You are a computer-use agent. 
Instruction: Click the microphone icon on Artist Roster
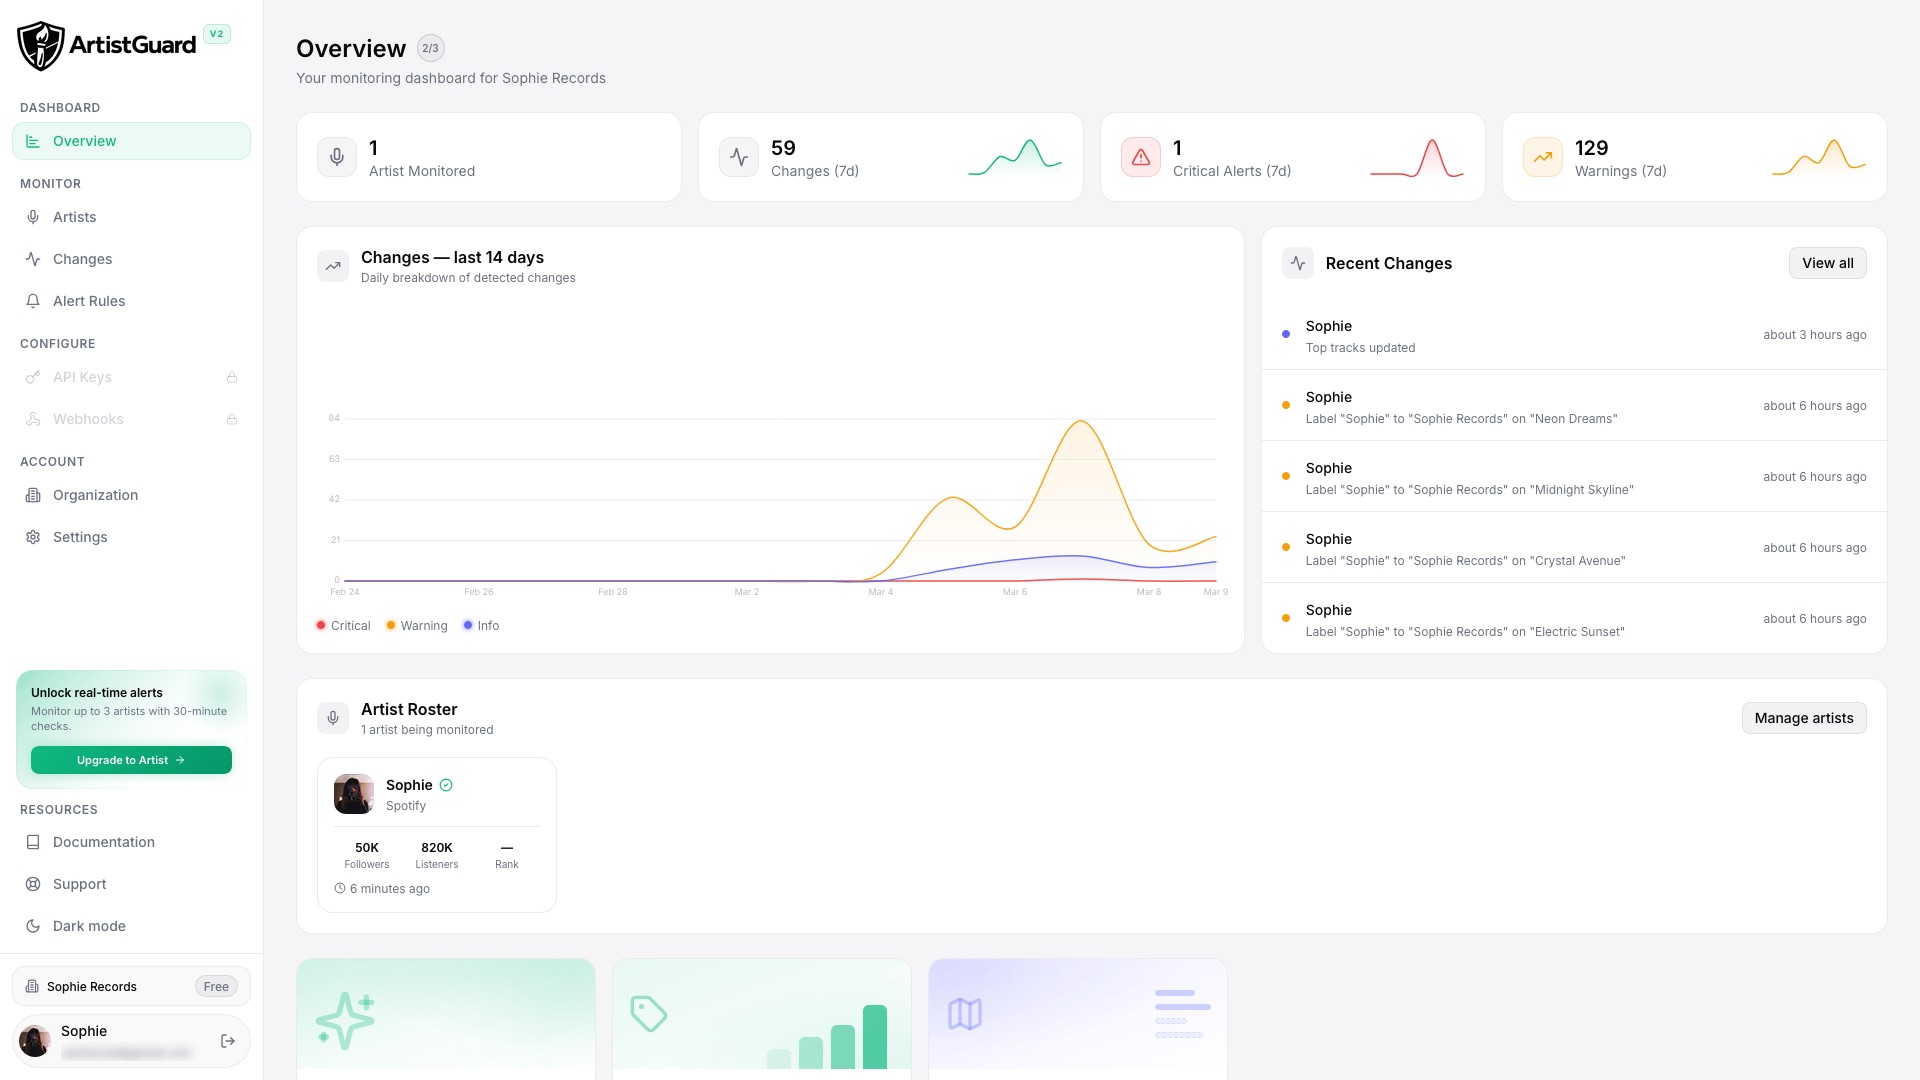pos(333,717)
